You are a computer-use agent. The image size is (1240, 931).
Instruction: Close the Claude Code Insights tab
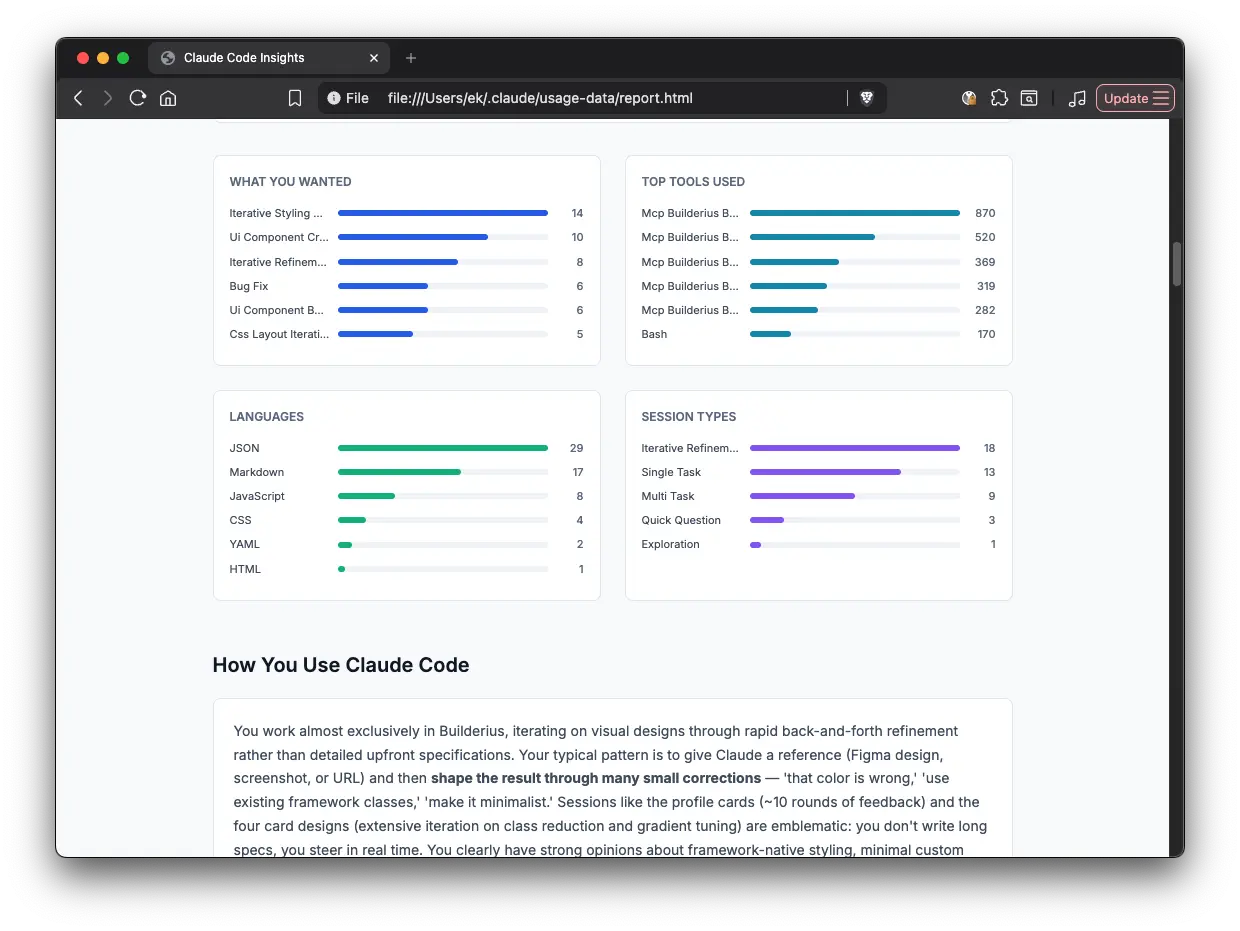coord(374,58)
